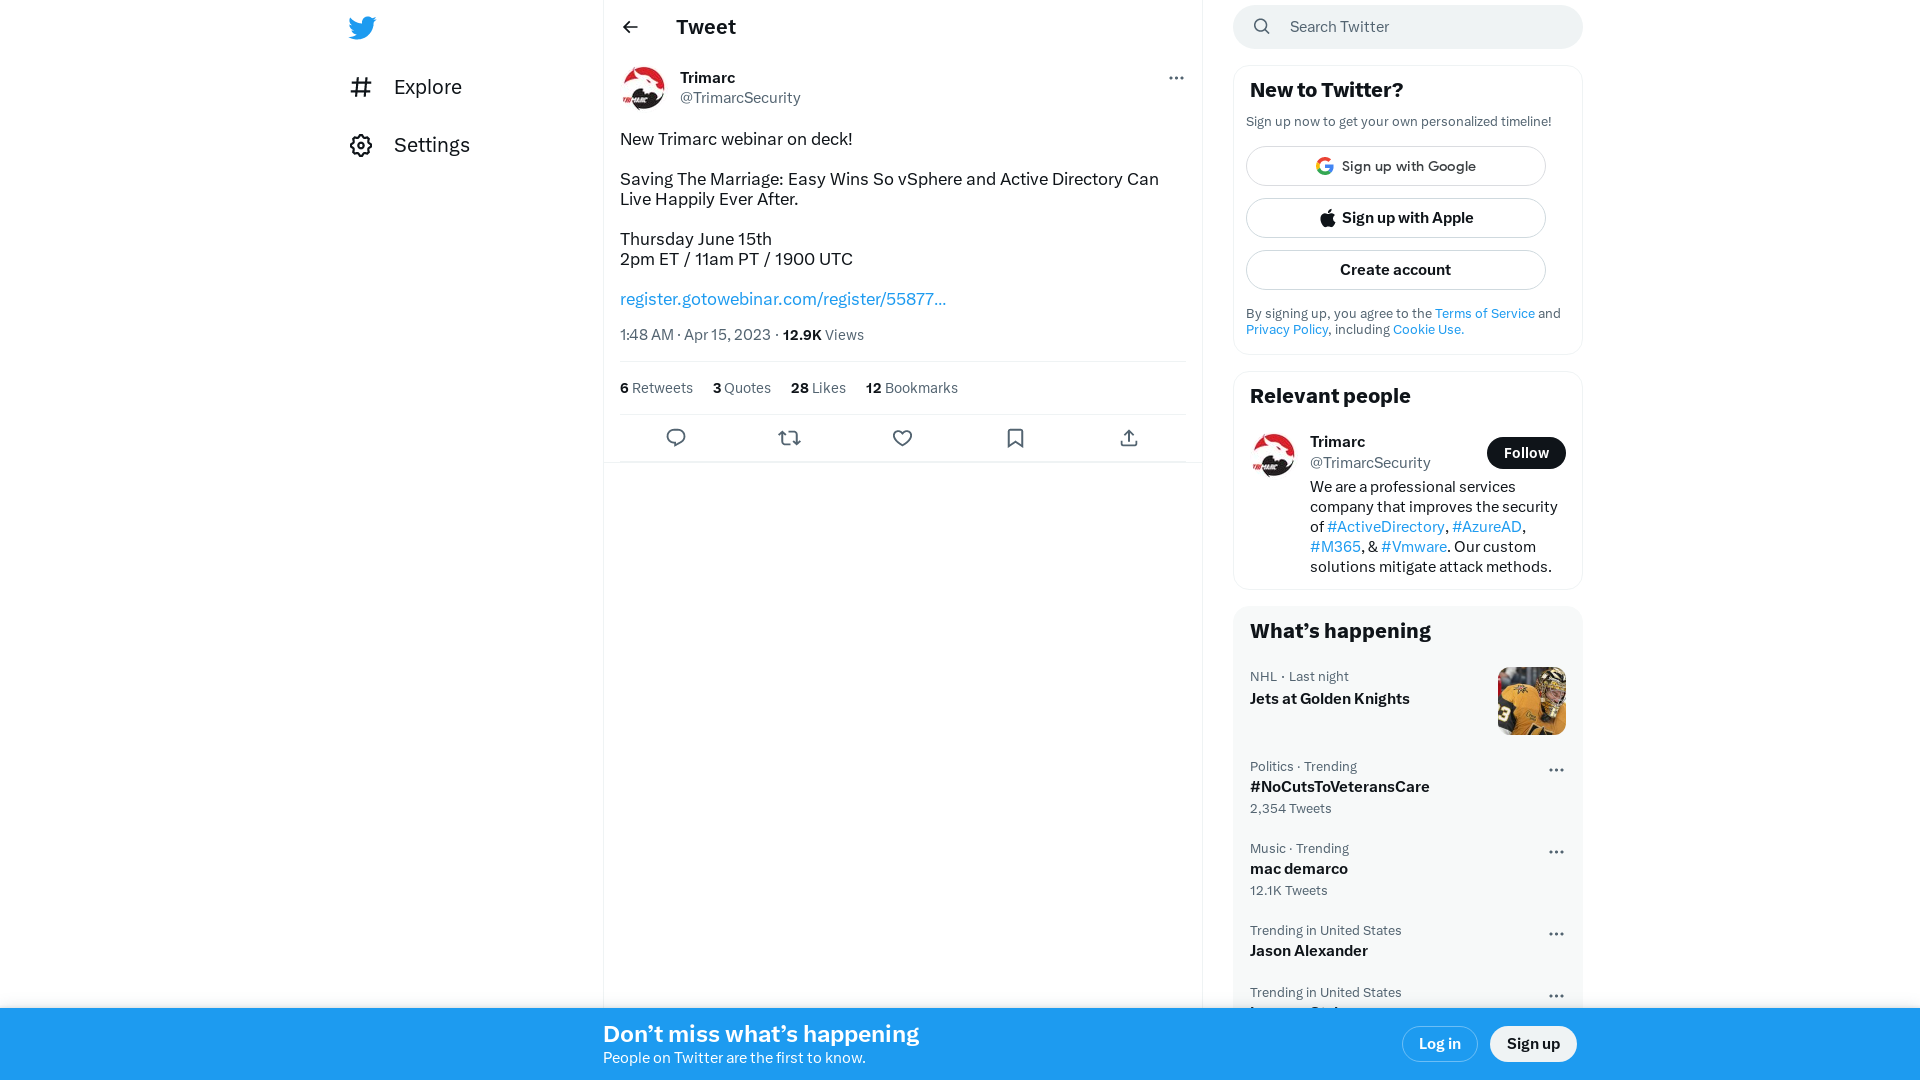This screenshot has width=1920, height=1080.
Task: Click the Retweet icon on the tweet
Action: tap(789, 436)
